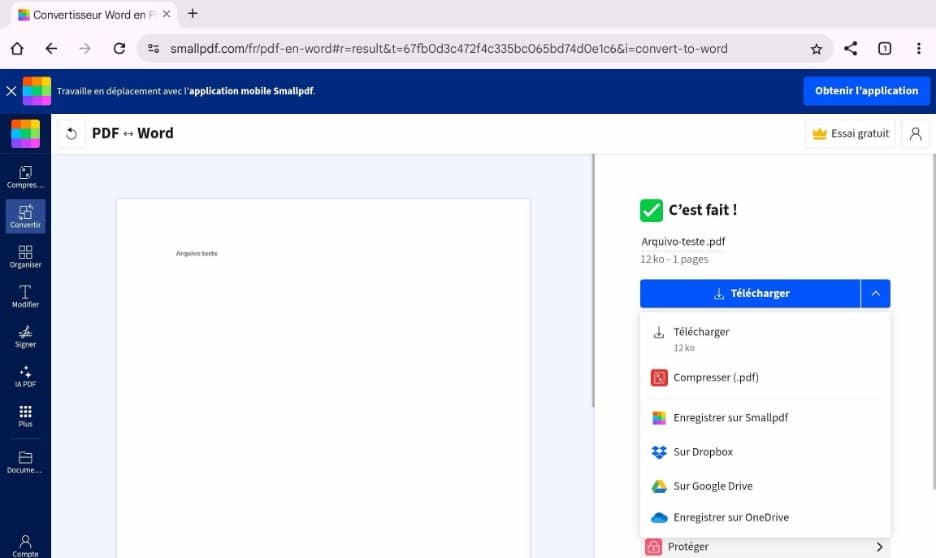Viewport: 936px width, 558px height.
Task: Expand the Protéger option arrow
Action: click(x=879, y=547)
